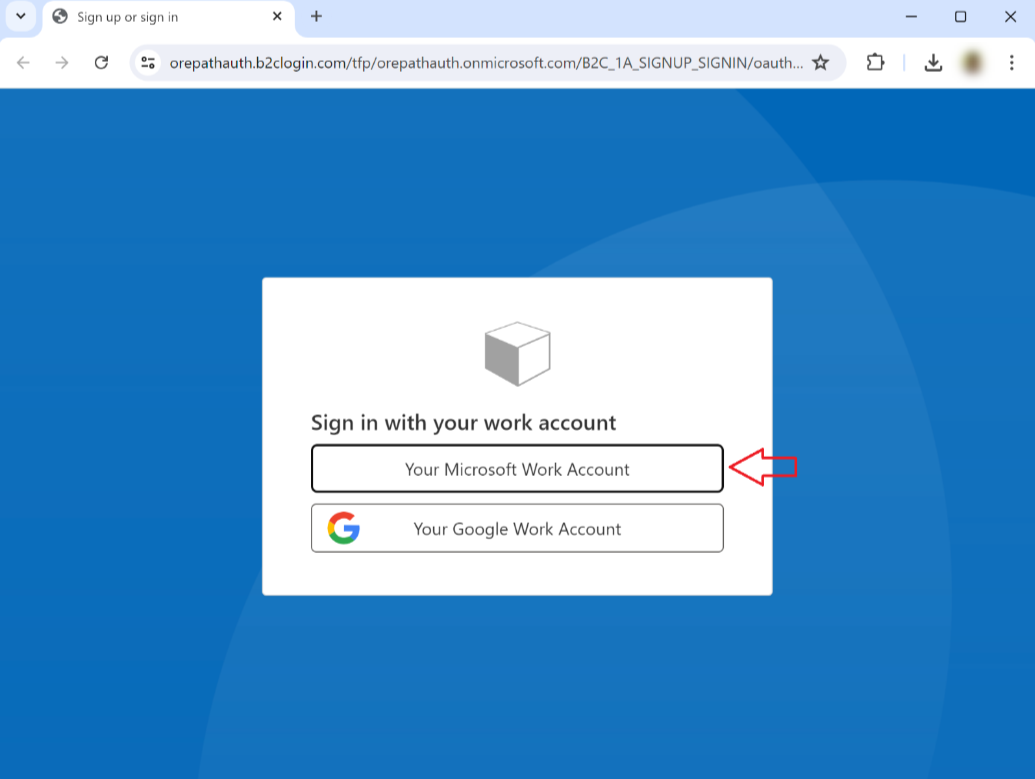Expand the tab search dropdown chevron
1035x779 pixels.
[x=21, y=17]
